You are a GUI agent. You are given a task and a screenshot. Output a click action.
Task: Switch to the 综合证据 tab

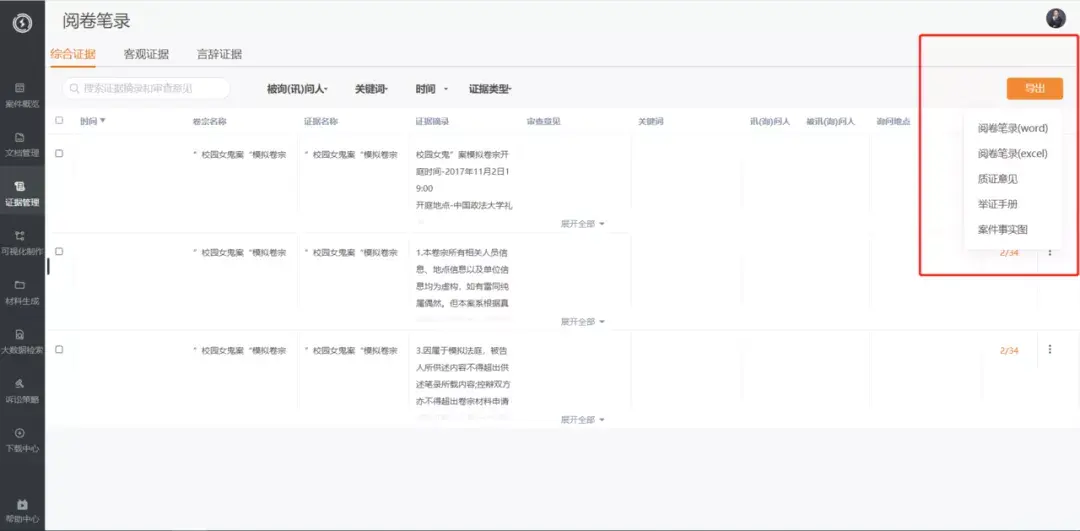73,54
